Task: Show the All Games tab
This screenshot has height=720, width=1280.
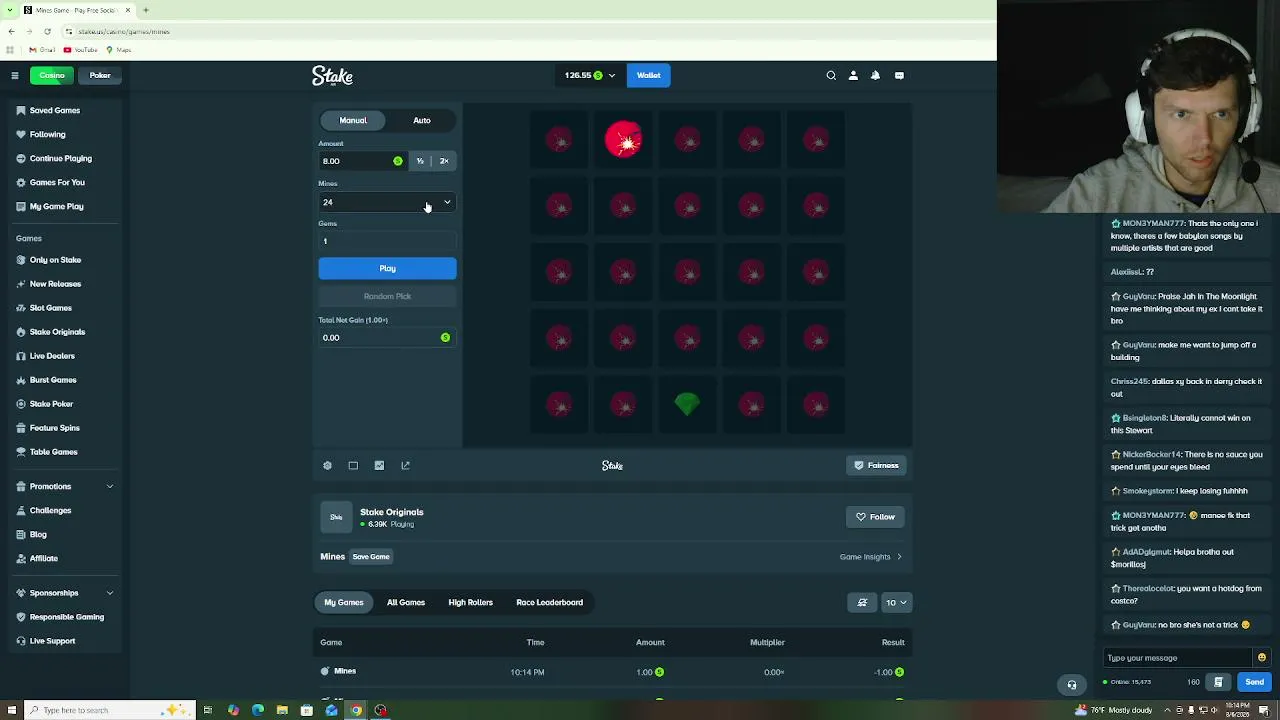Action: tap(406, 602)
